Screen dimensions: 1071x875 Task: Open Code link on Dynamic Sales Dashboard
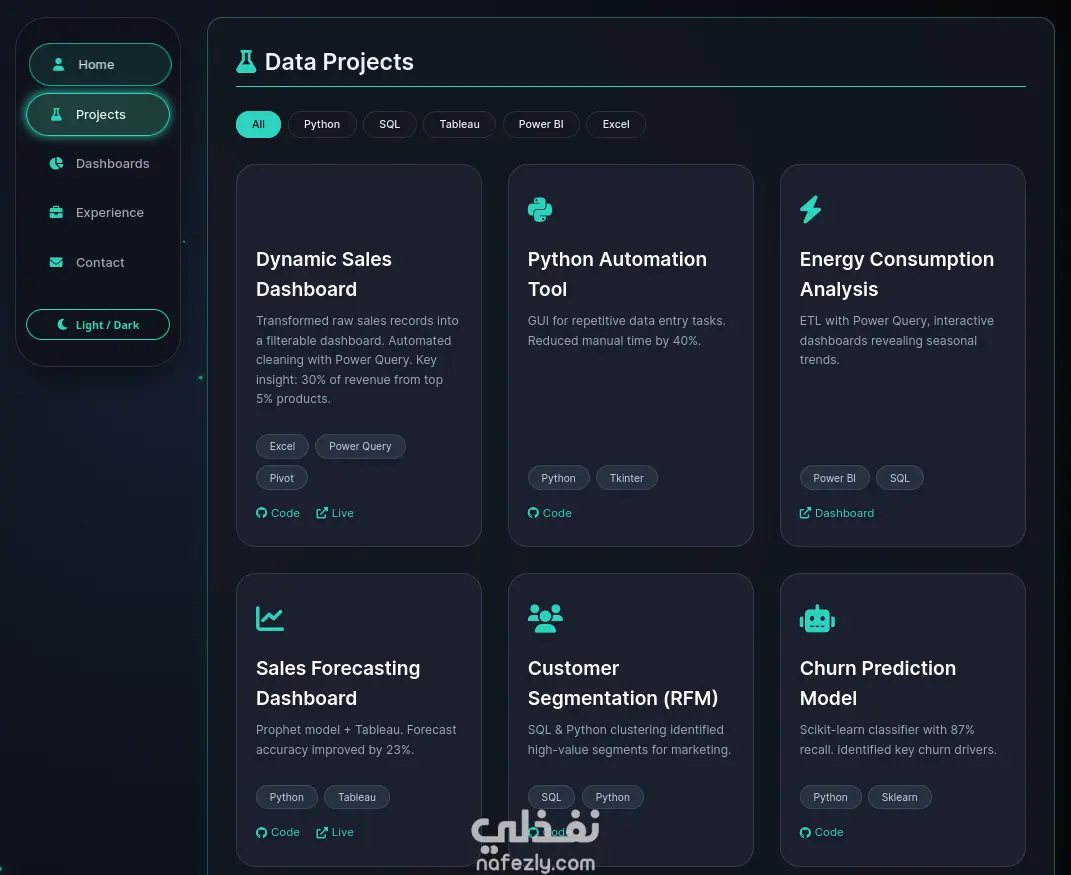(x=278, y=513)
